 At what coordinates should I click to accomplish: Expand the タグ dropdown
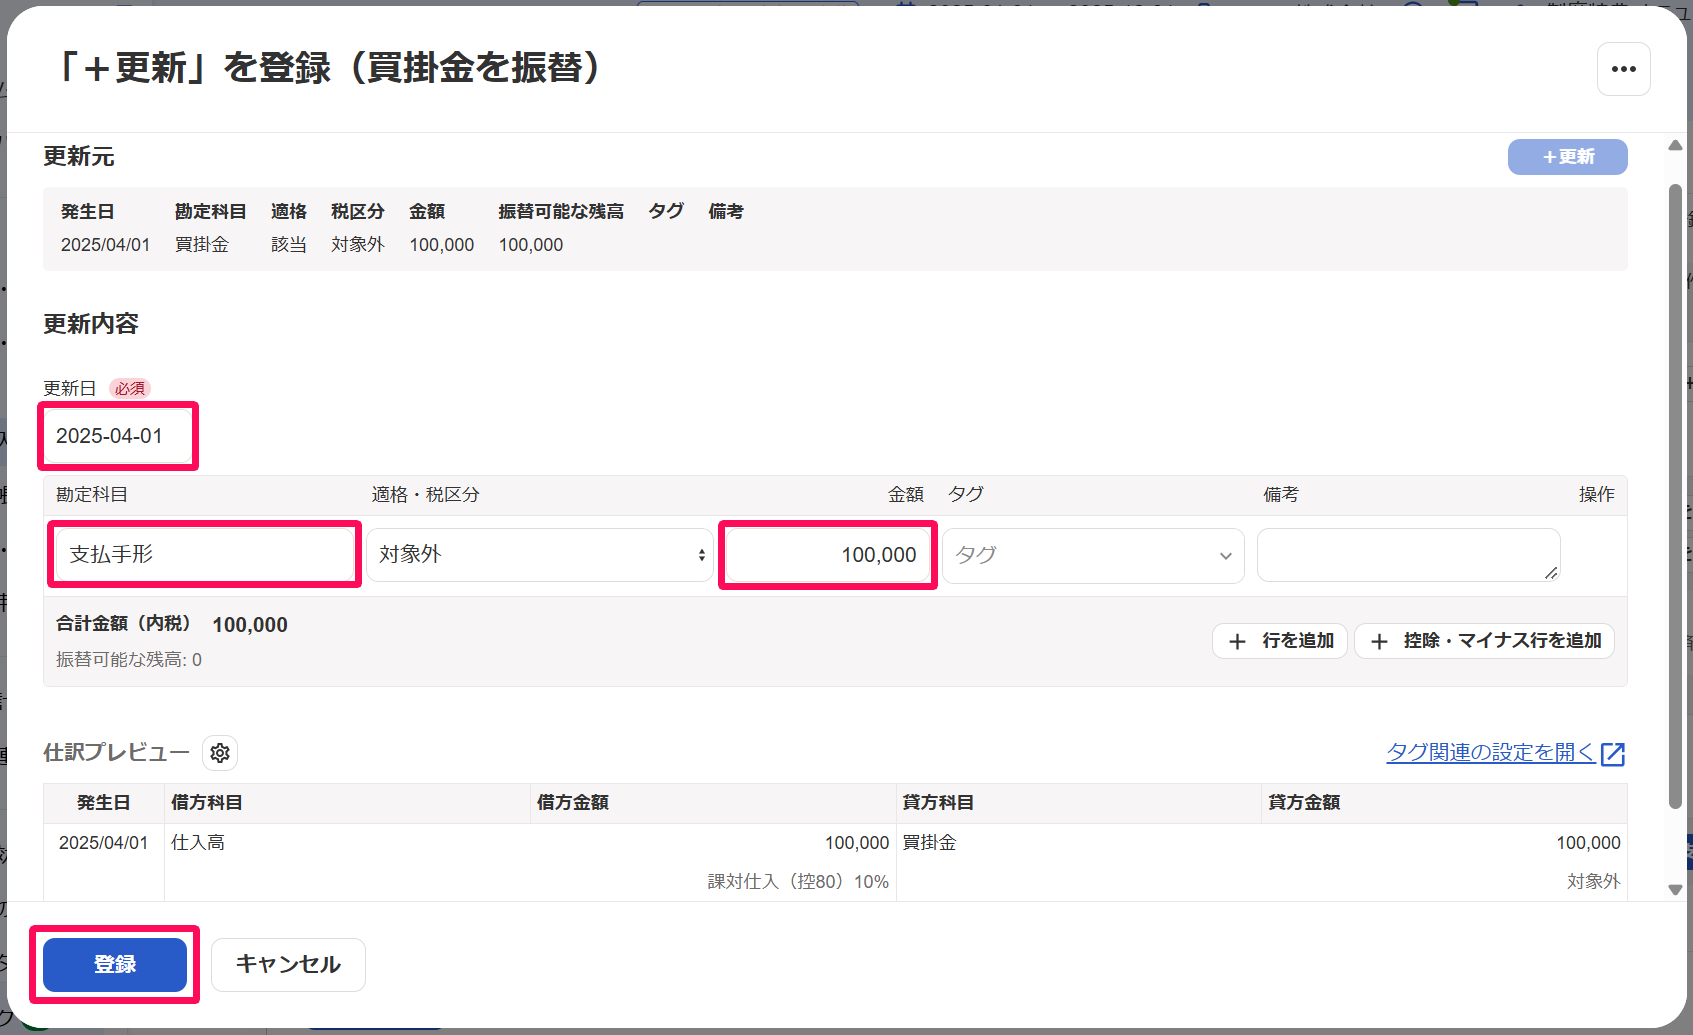click(1093, 555)
